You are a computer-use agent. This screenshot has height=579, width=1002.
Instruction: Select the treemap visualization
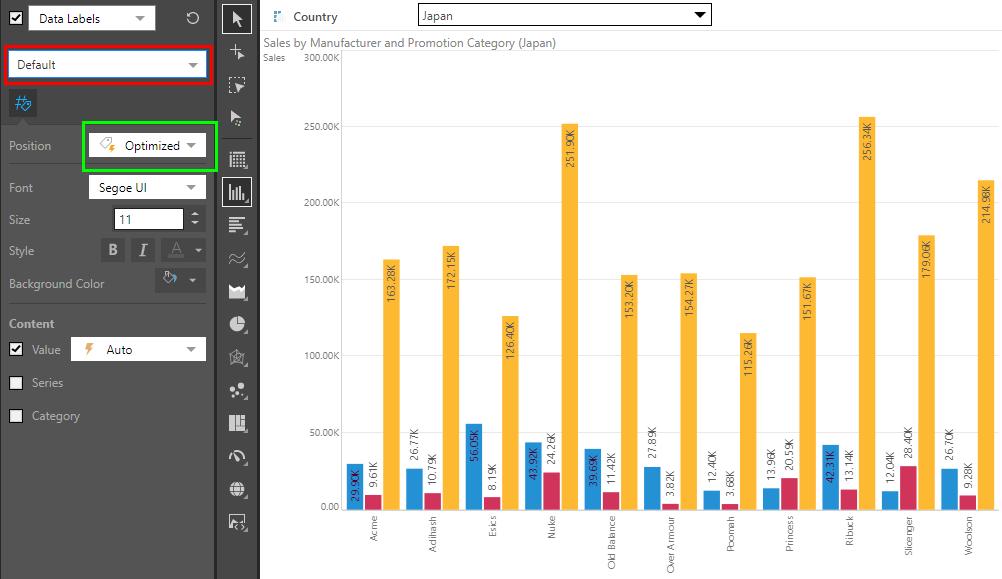(237, 423)
